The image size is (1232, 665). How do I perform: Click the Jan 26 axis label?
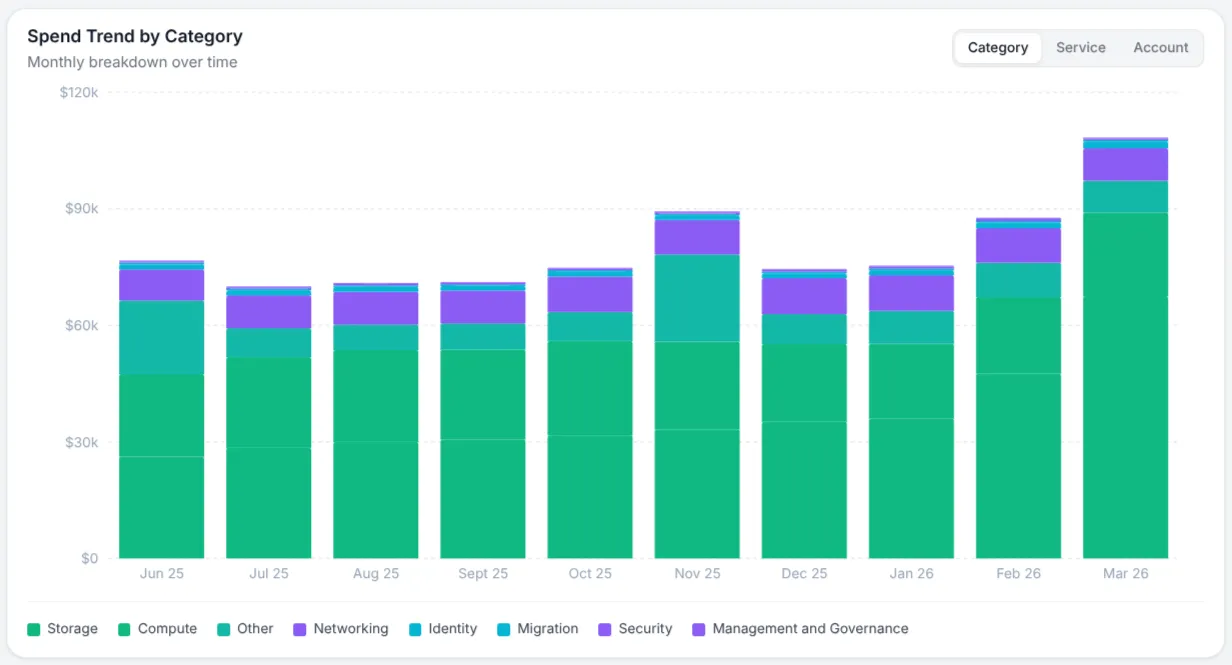[x=911, y=574]
